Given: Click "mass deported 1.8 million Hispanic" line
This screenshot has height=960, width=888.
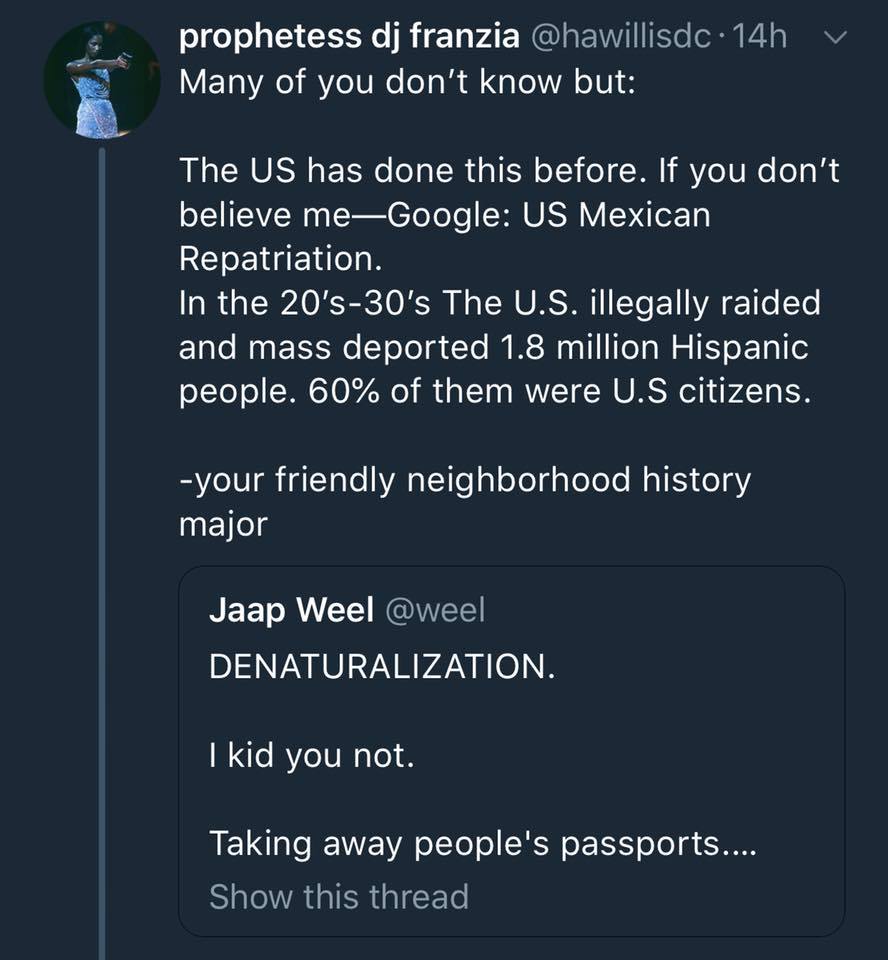Looking at the screenshot, I should 493,347.
